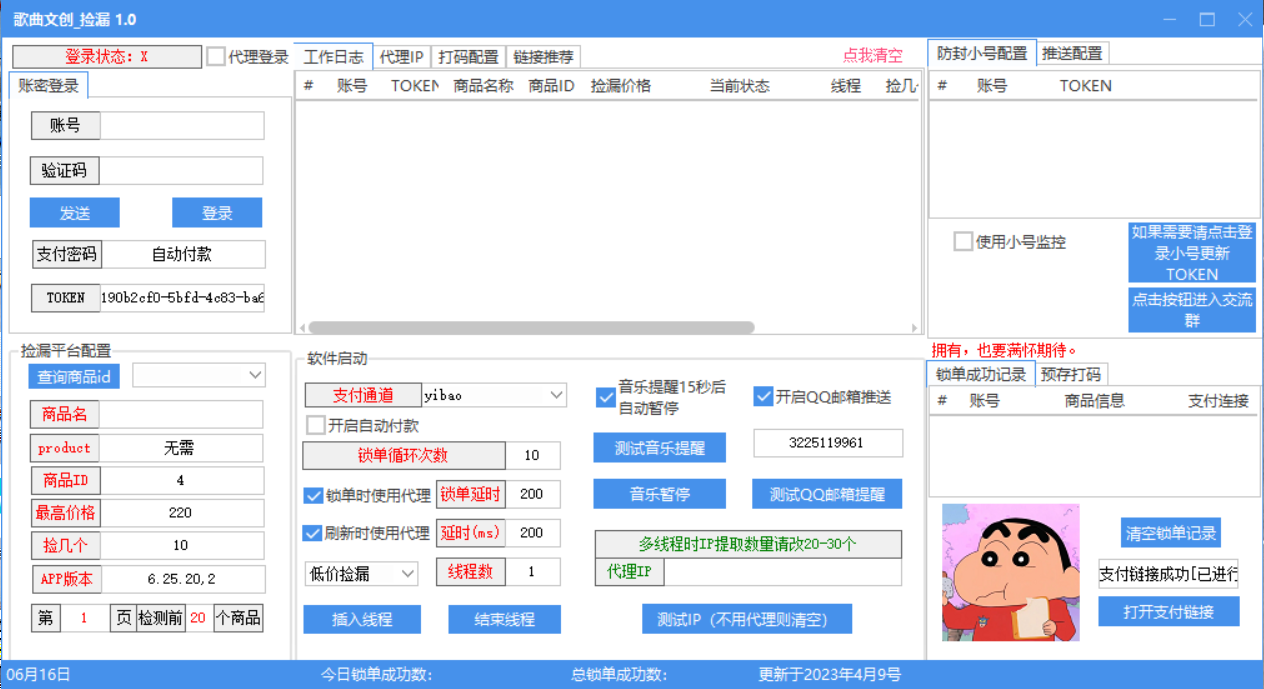Click 测试音乐提醒 button
Viewport: 1264px width, 689px height.
659,448
